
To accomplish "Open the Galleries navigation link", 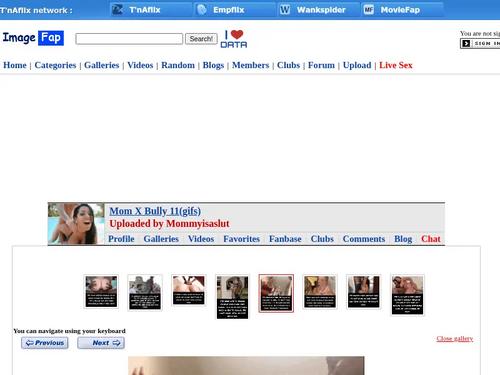I will click(x=102, y=65).
